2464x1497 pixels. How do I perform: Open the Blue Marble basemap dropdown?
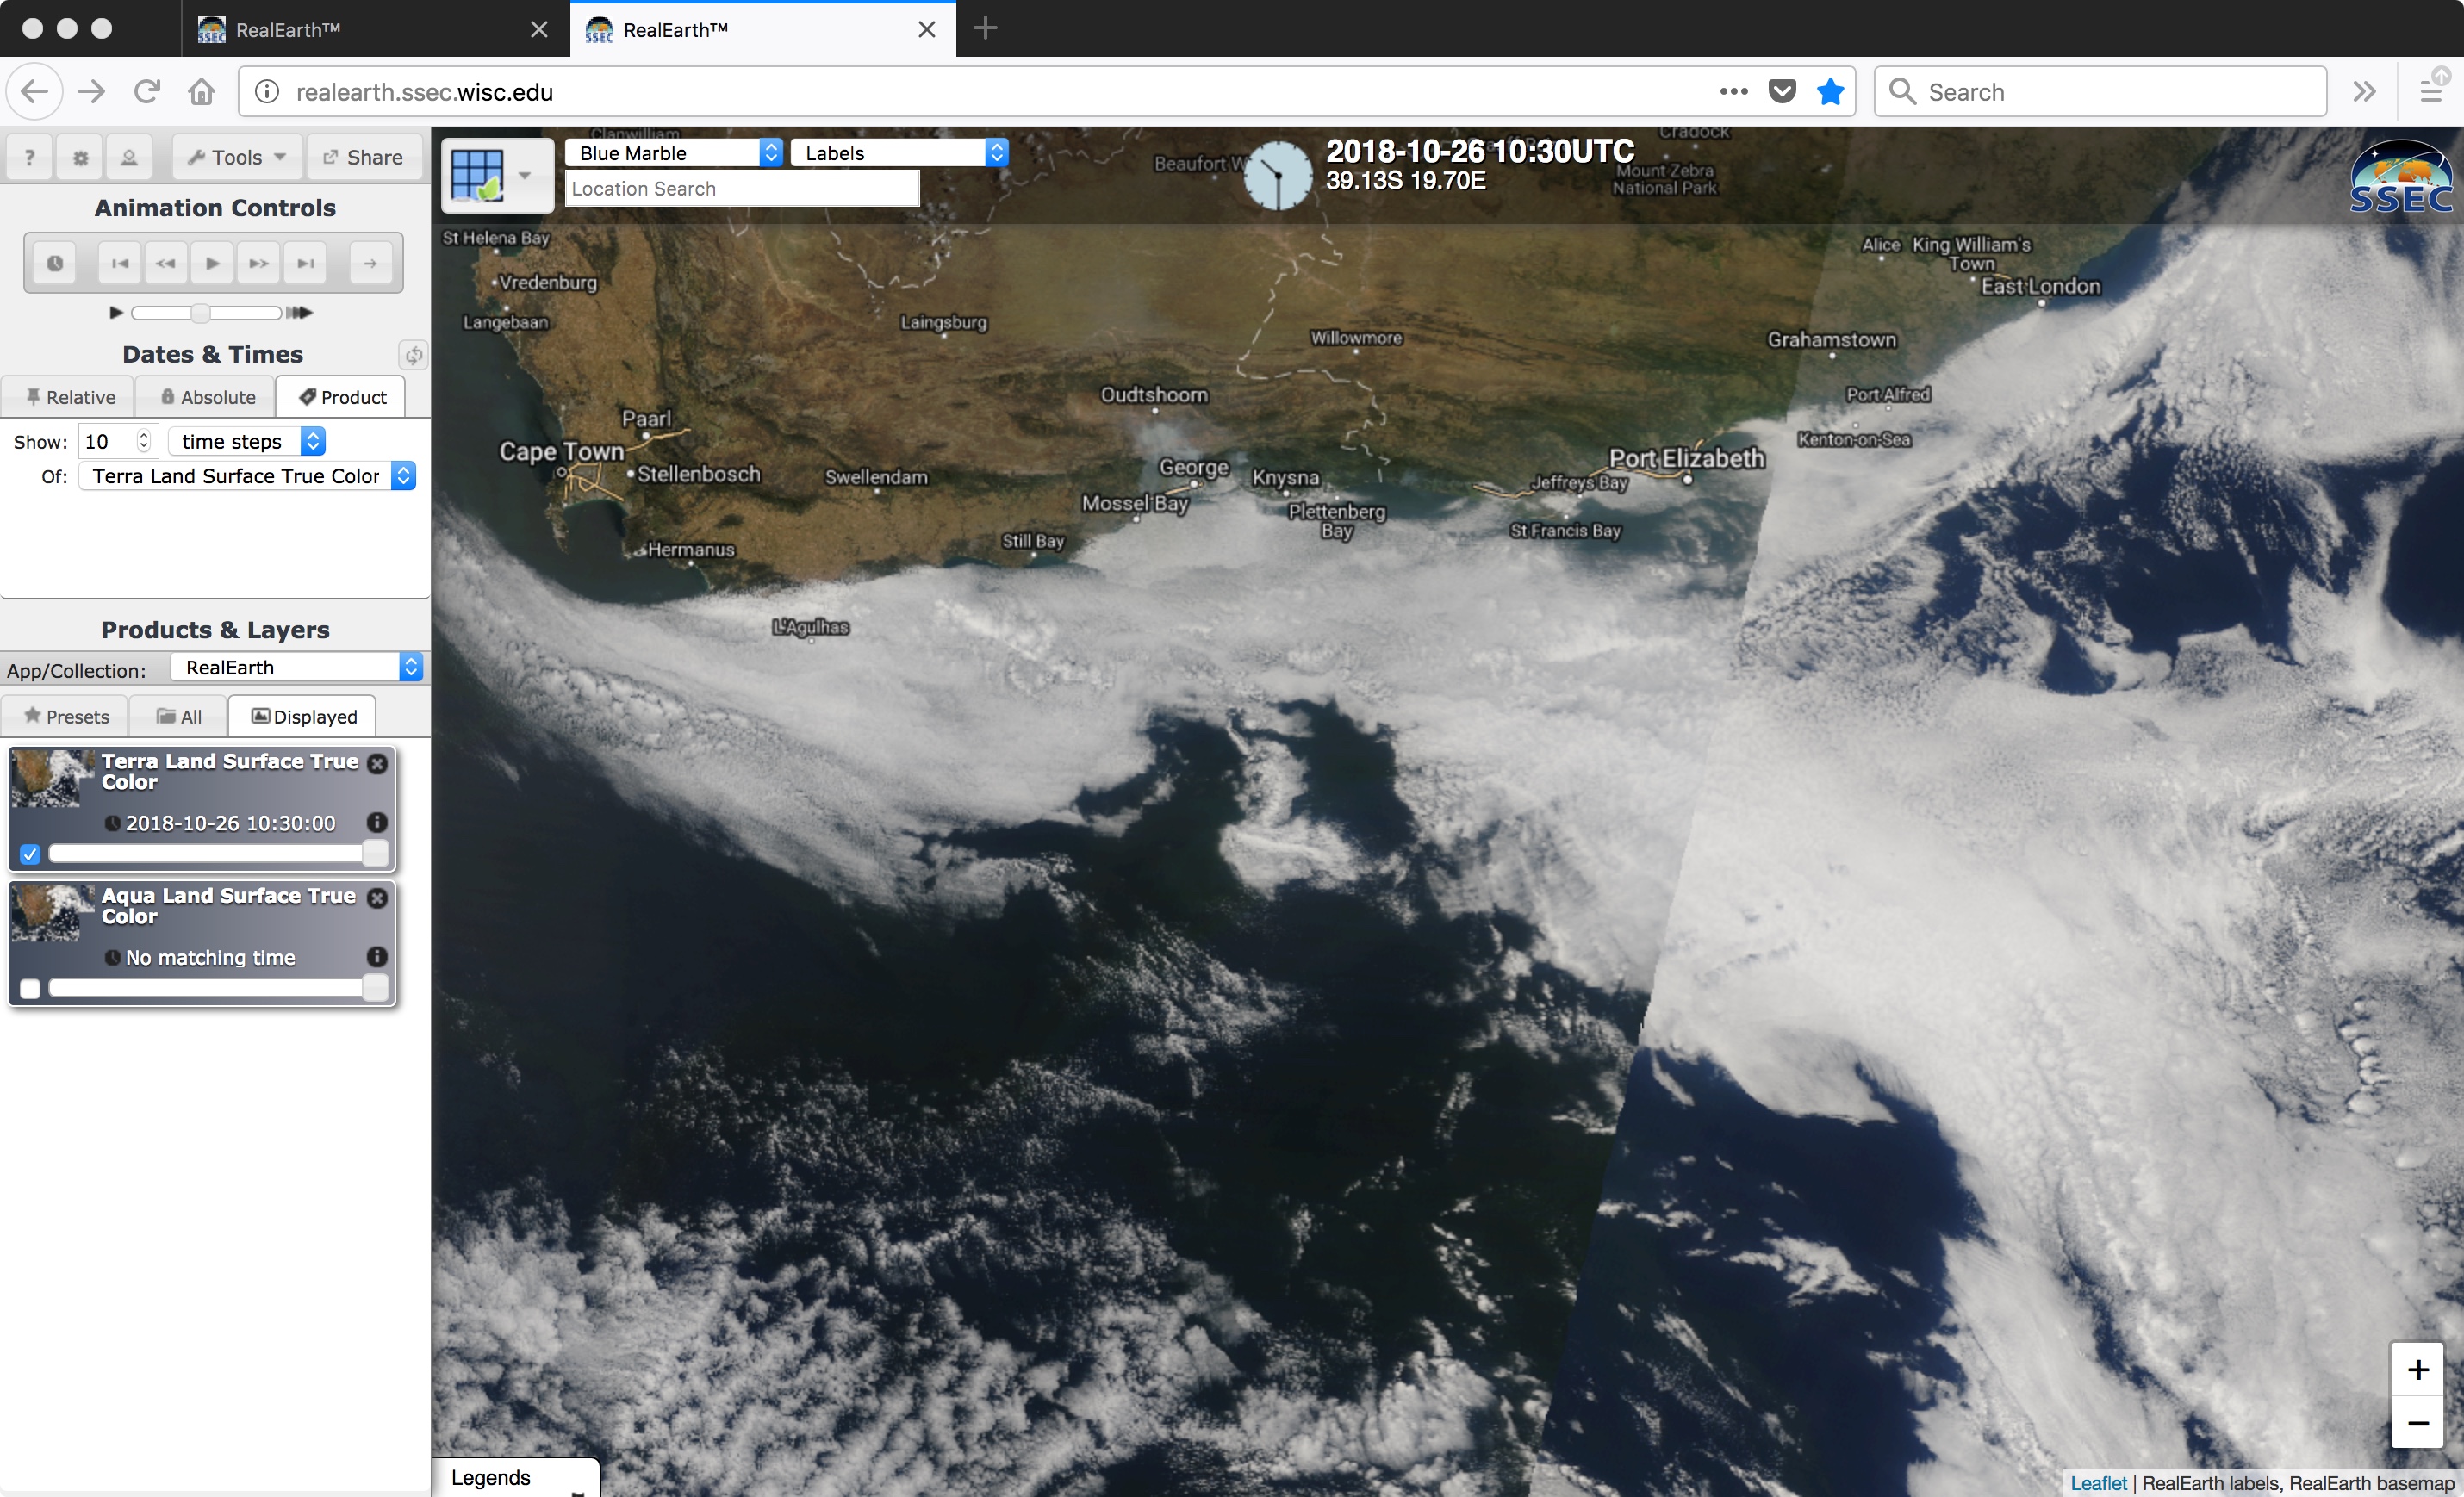tap(673, 153)
